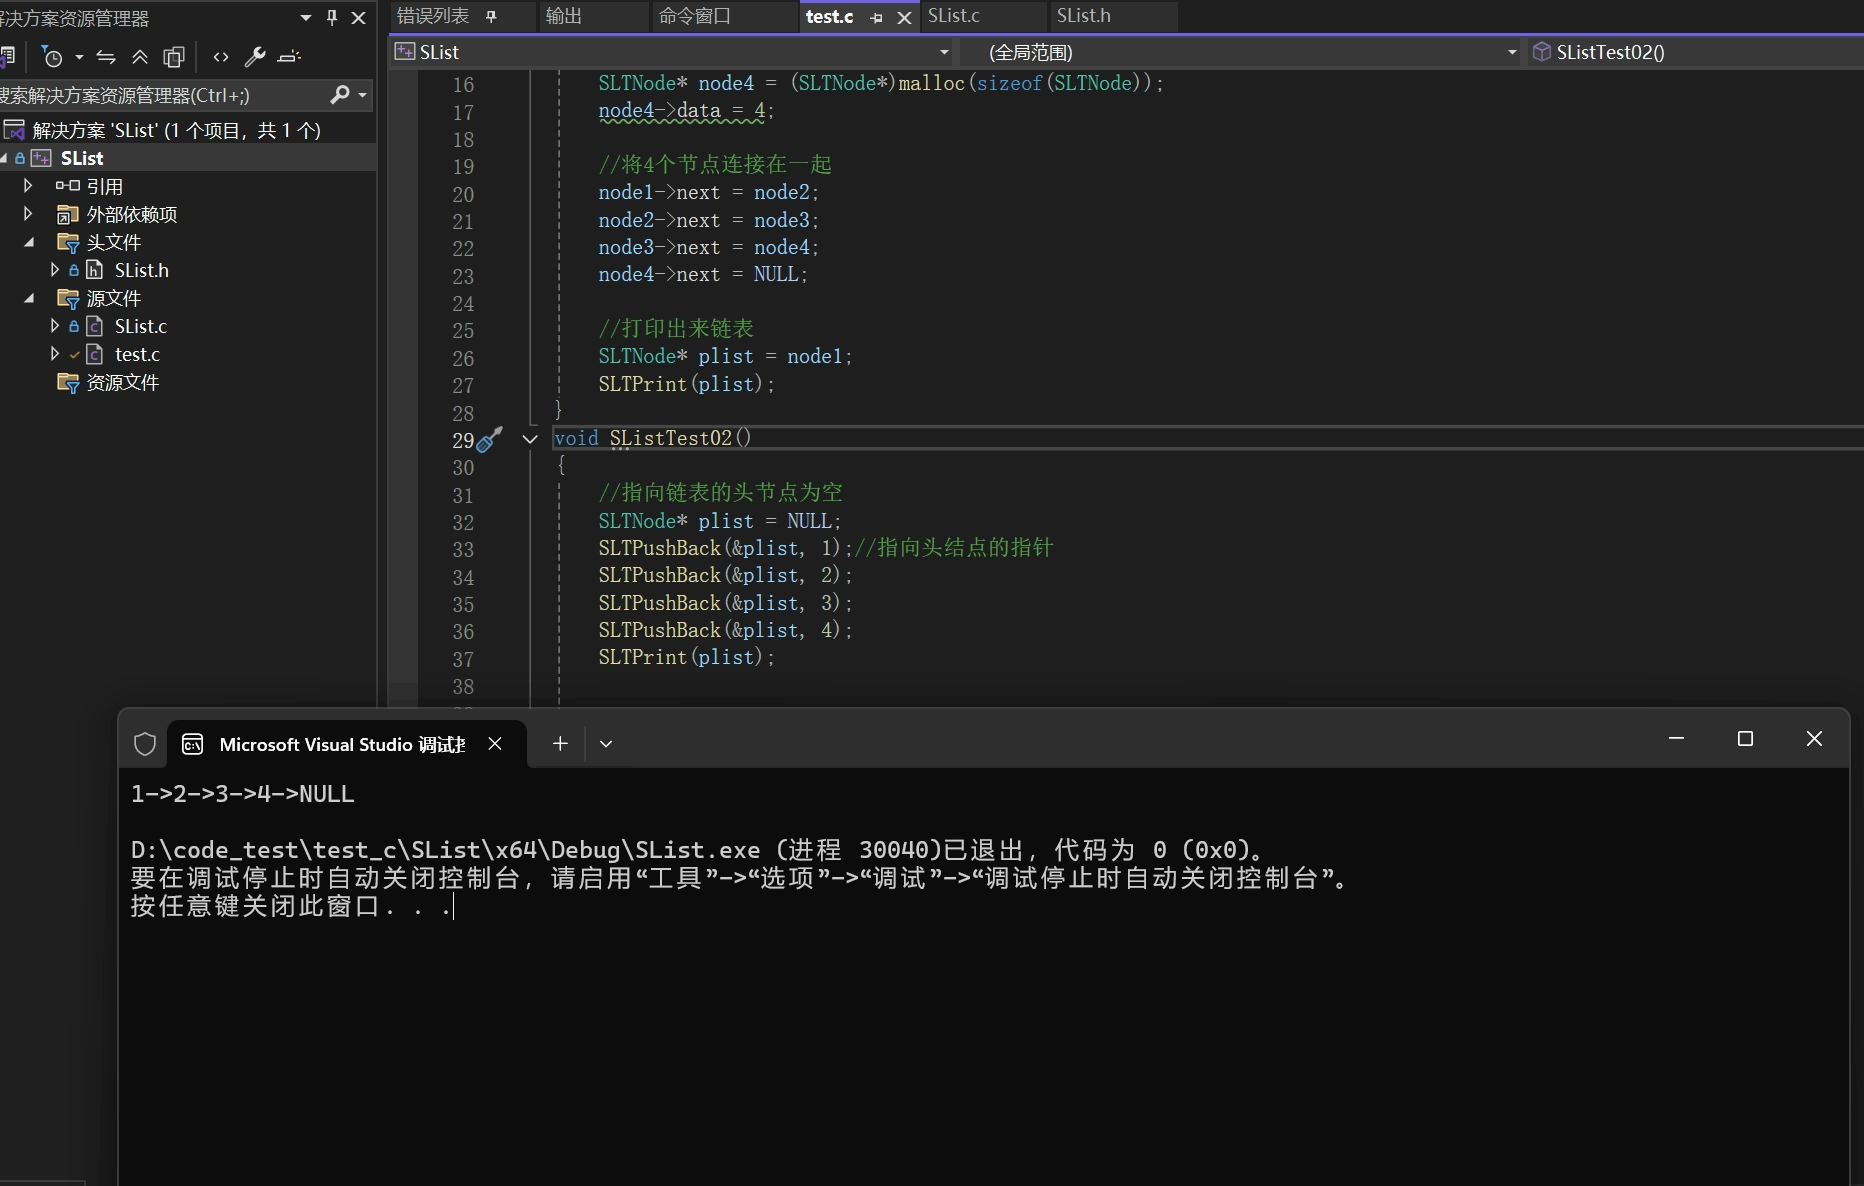The height and width of the screenshot is (1186, 1864).
Task: Click the SLTPrint(plist) call on line 37
Action: pyautogui.click(x=686, y=657)
